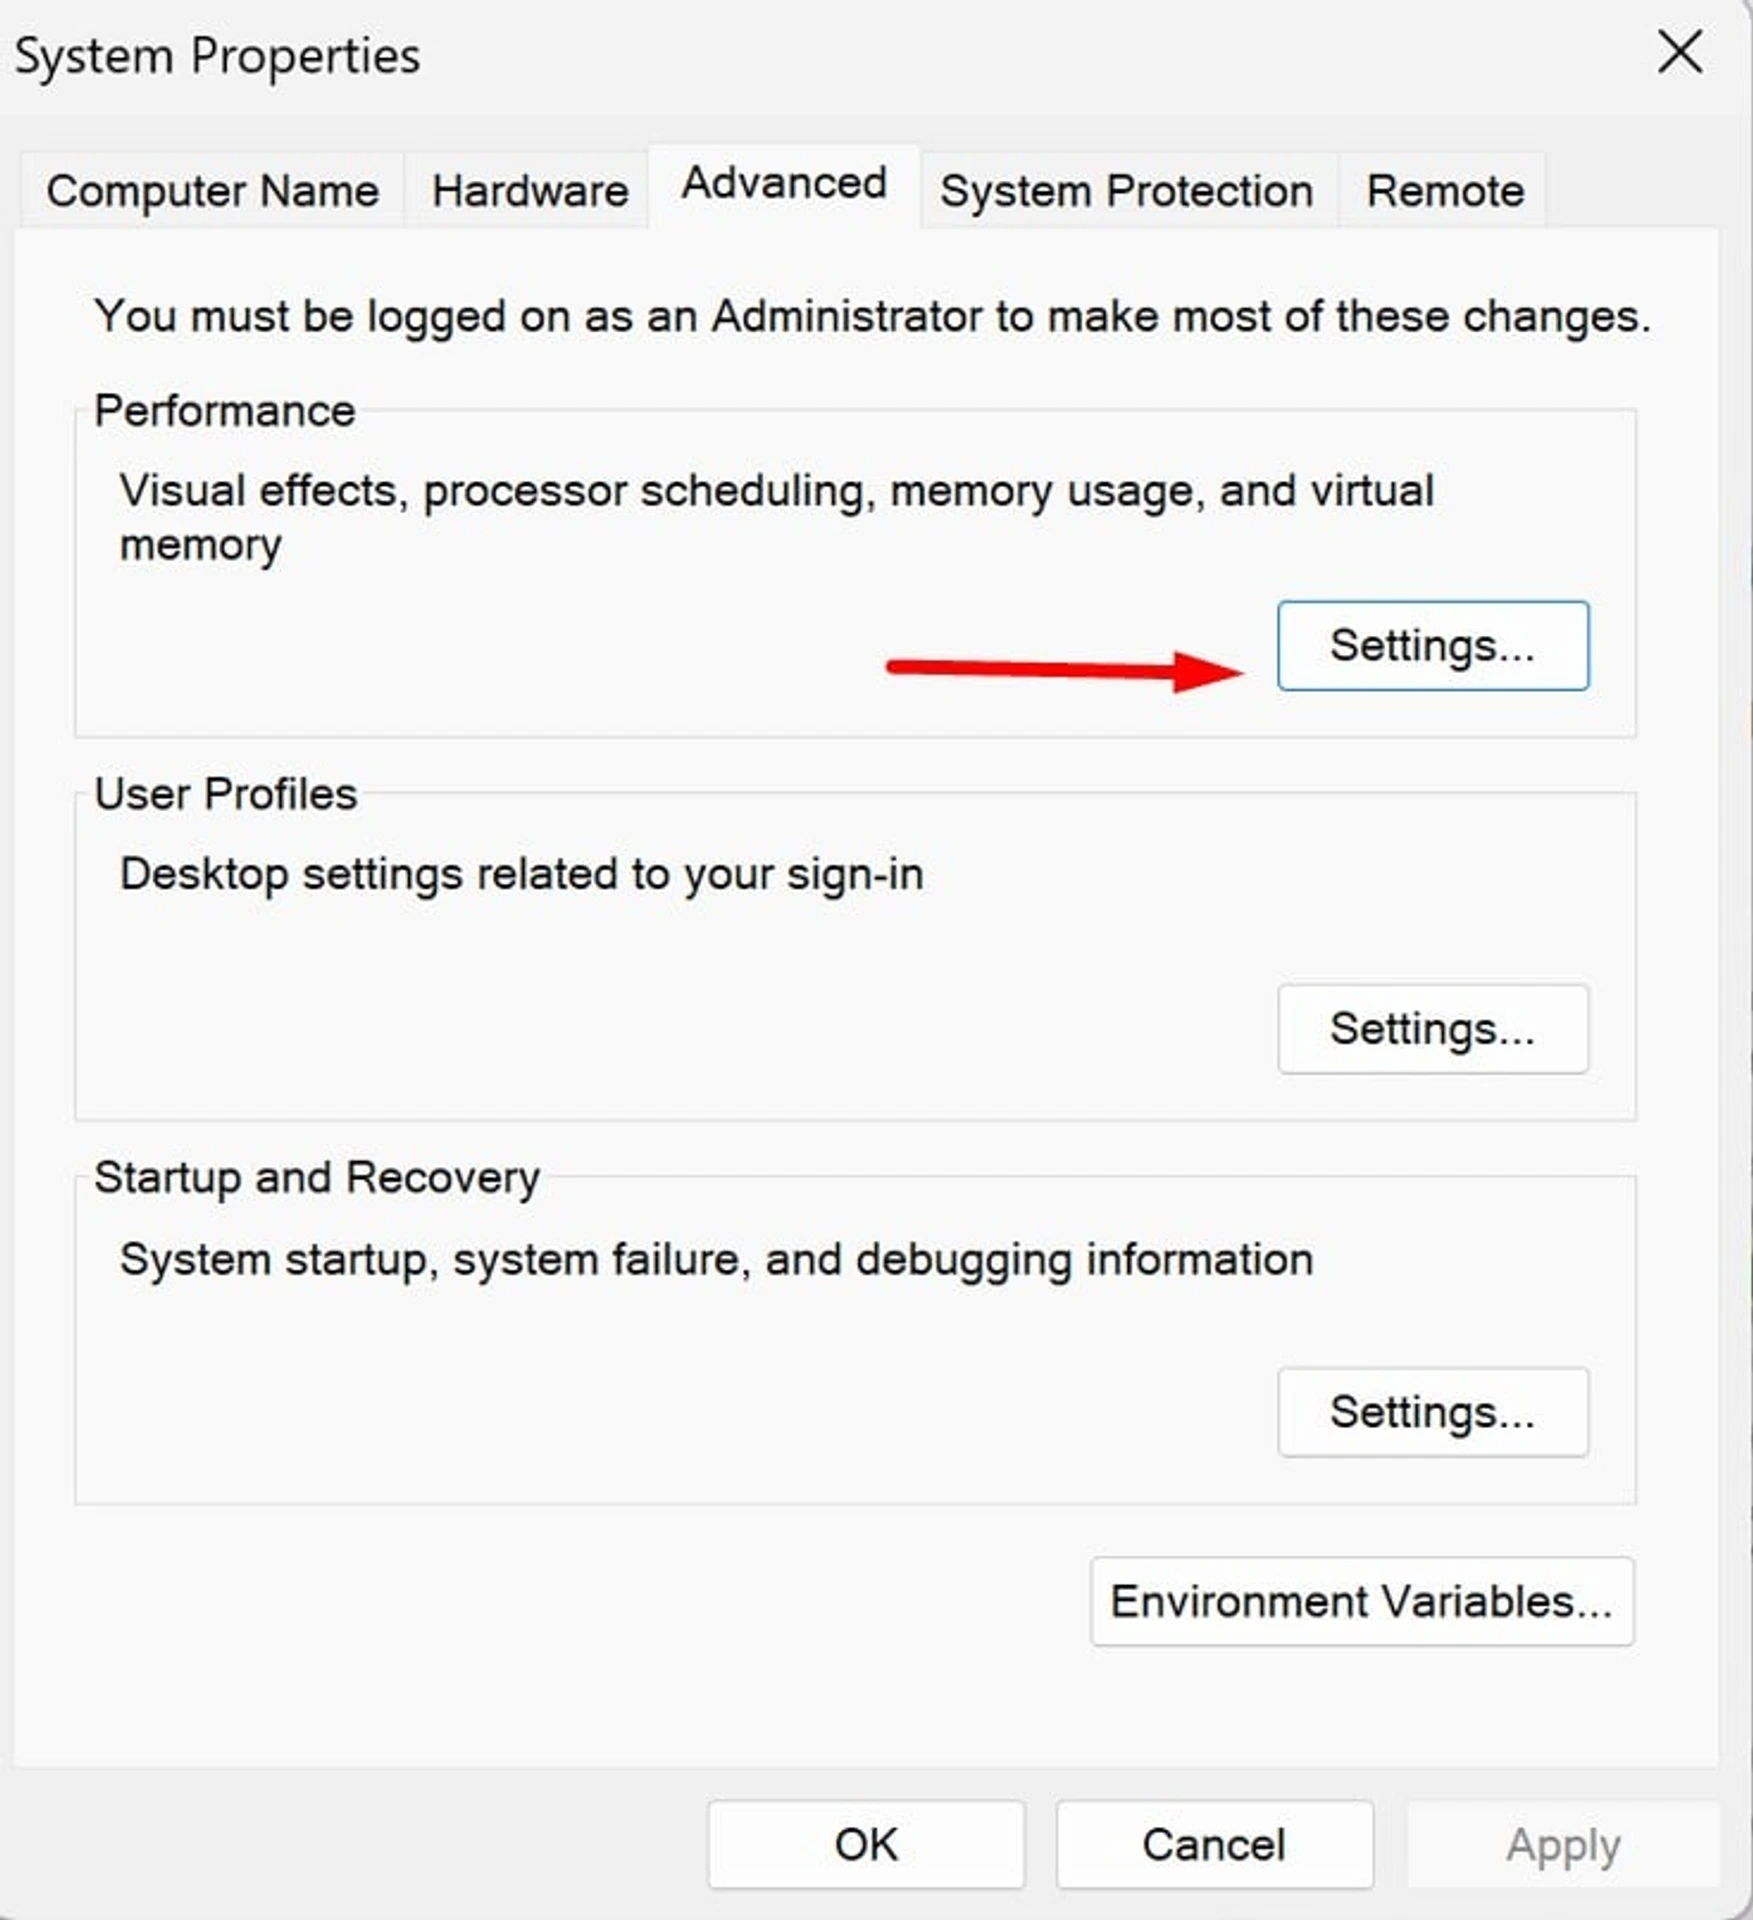The height and width of the screenshot is (1920, 1753).
Task: Open the Hardware tab
Action: pos(529,190)
